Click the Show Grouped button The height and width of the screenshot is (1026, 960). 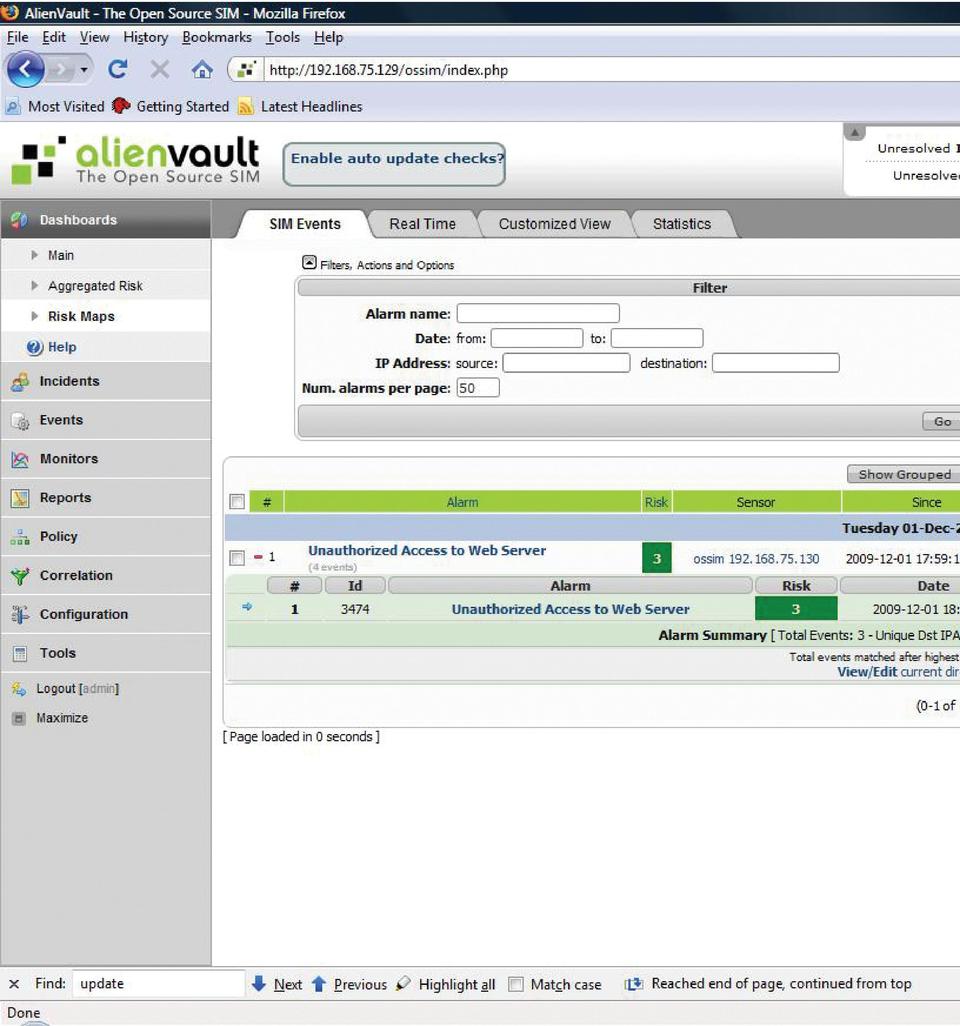click(904, 474)
